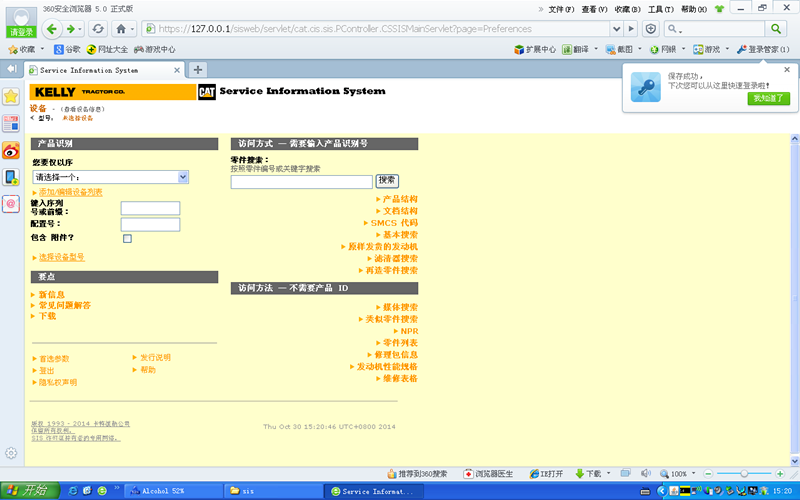Click the browser forward arrow button

[71, 29]
